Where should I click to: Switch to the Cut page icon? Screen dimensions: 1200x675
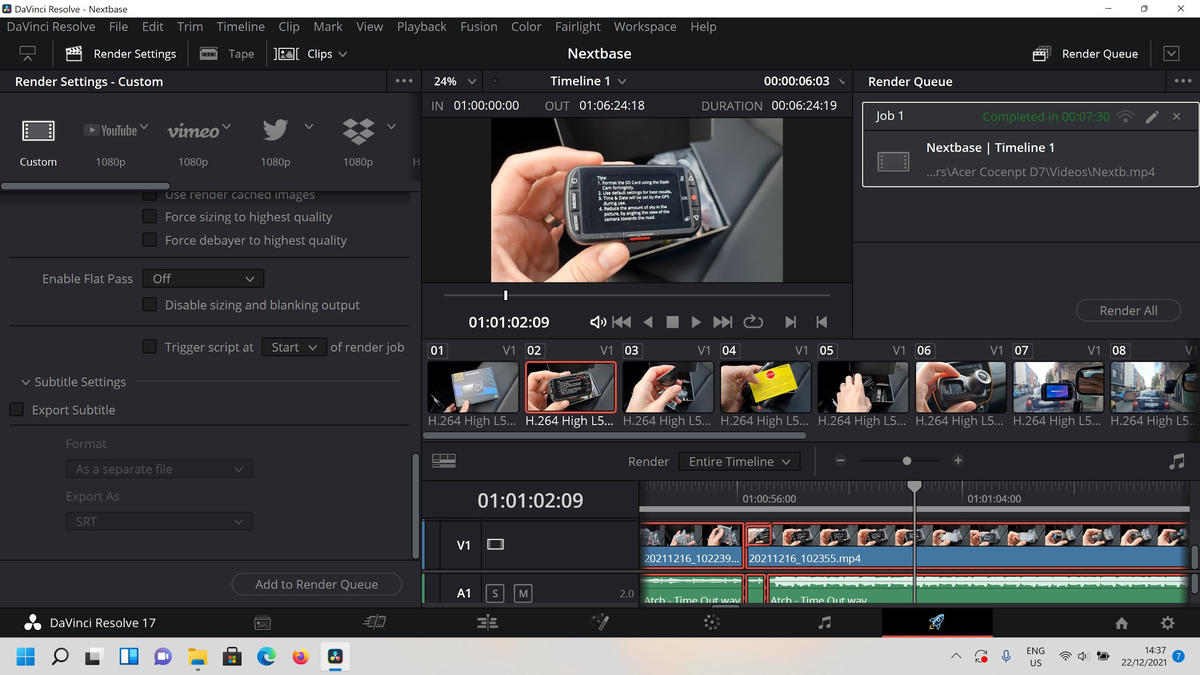tap(375, 623)
